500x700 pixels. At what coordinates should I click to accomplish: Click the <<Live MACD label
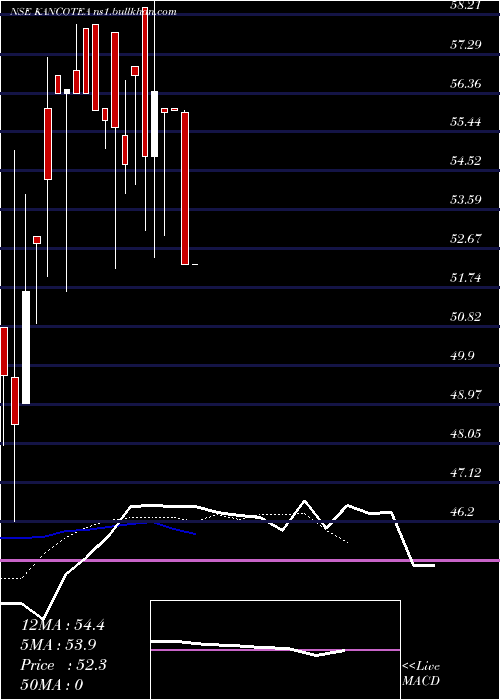click(x=421, y=674)
